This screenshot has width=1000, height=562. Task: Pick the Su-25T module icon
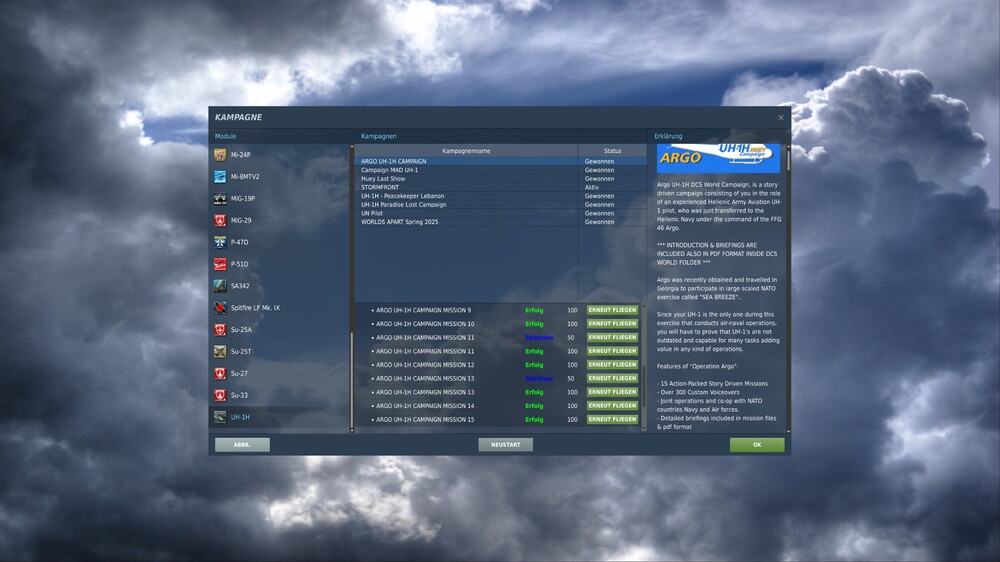[x=220, y=351]
